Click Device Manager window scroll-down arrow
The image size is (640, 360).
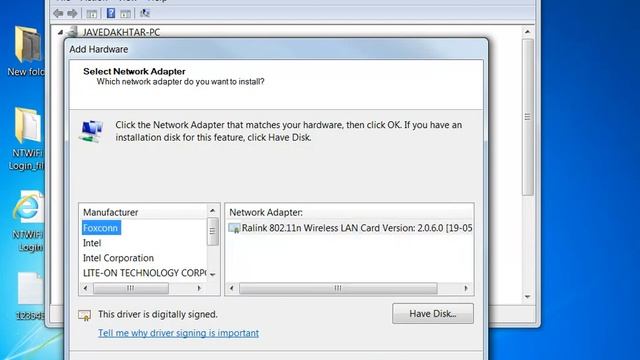coord(527,297)
